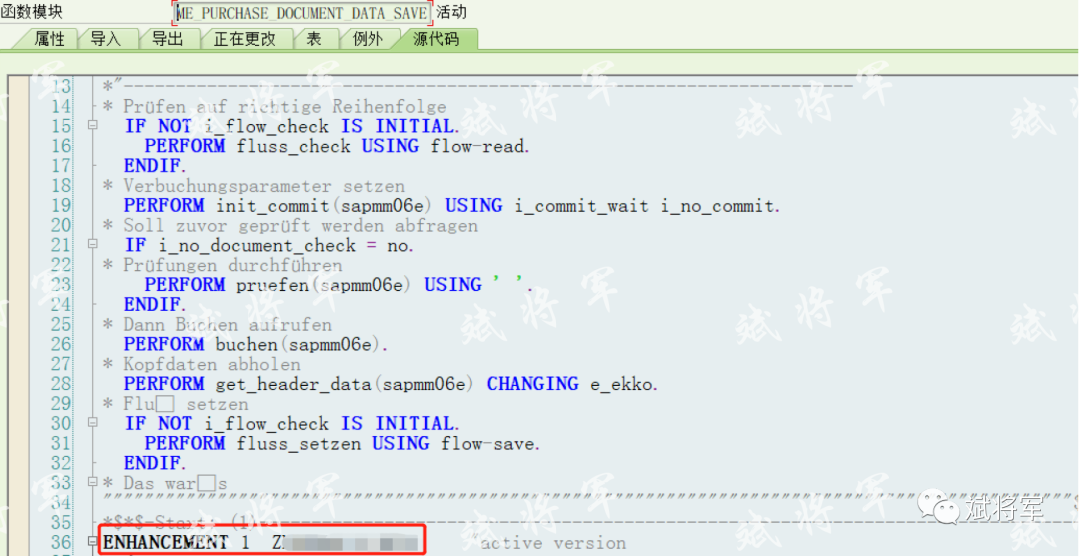
Task: Click the function module name field ME_PURCHASE_DOCUMENT_DATA_SAVE
Action: click(302, 13)
